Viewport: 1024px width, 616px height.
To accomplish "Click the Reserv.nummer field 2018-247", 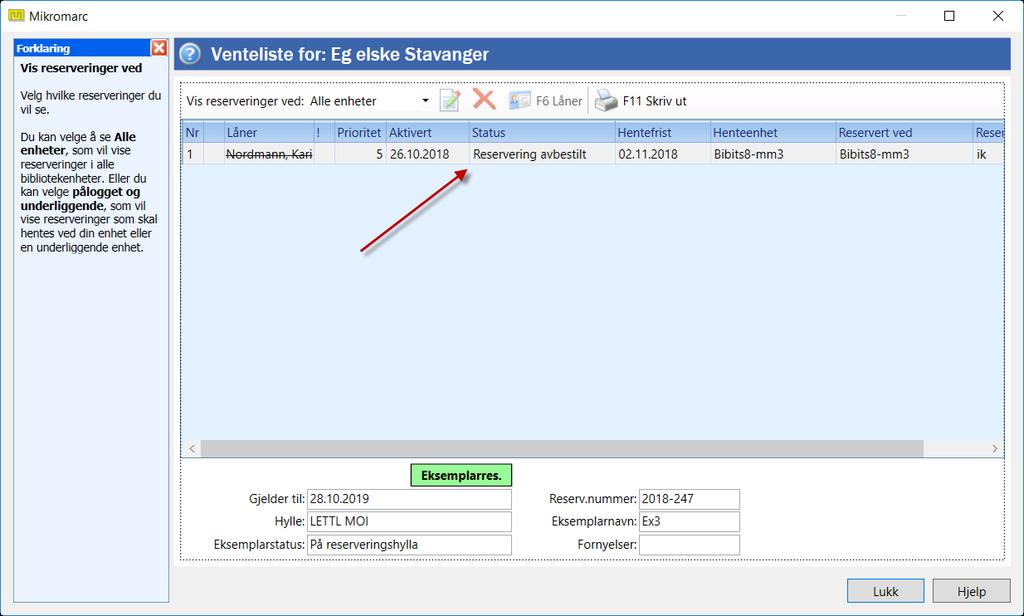I will [689, 498].
